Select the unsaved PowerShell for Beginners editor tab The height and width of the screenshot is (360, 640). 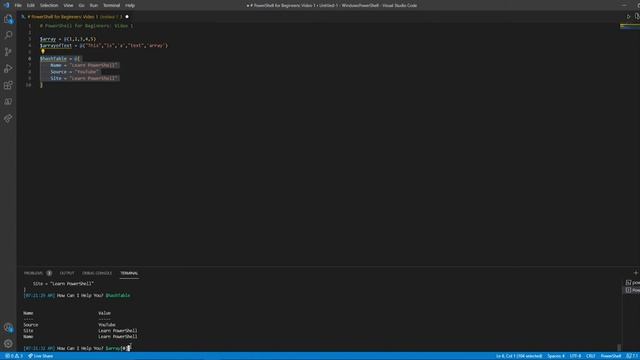[76, 17]
